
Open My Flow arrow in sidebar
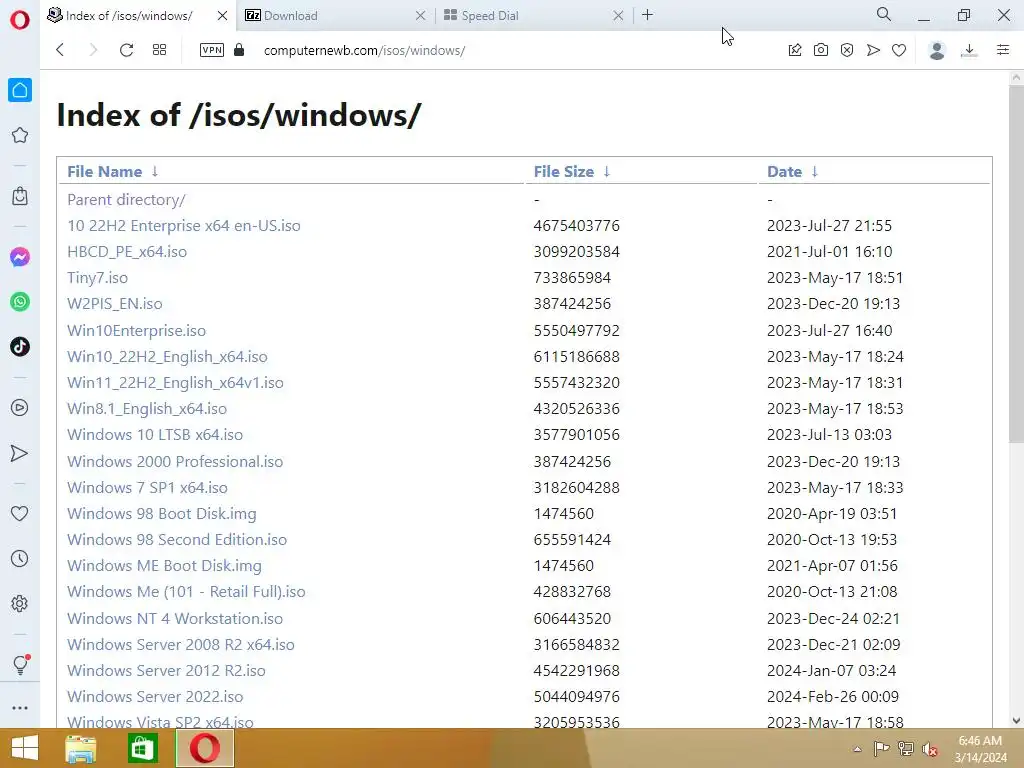pyautogui.click(x=20, y=453)
